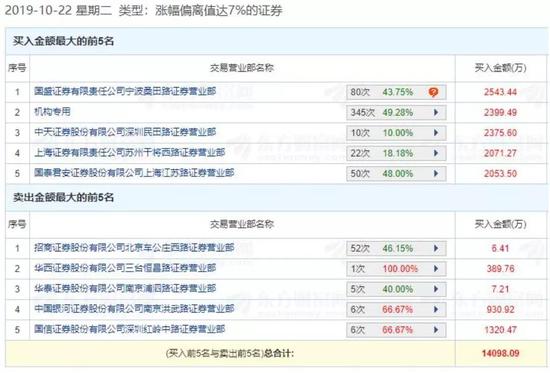Click amount 389.76 in sell table
The image size is (550, 373).
[x=500, y=269]
